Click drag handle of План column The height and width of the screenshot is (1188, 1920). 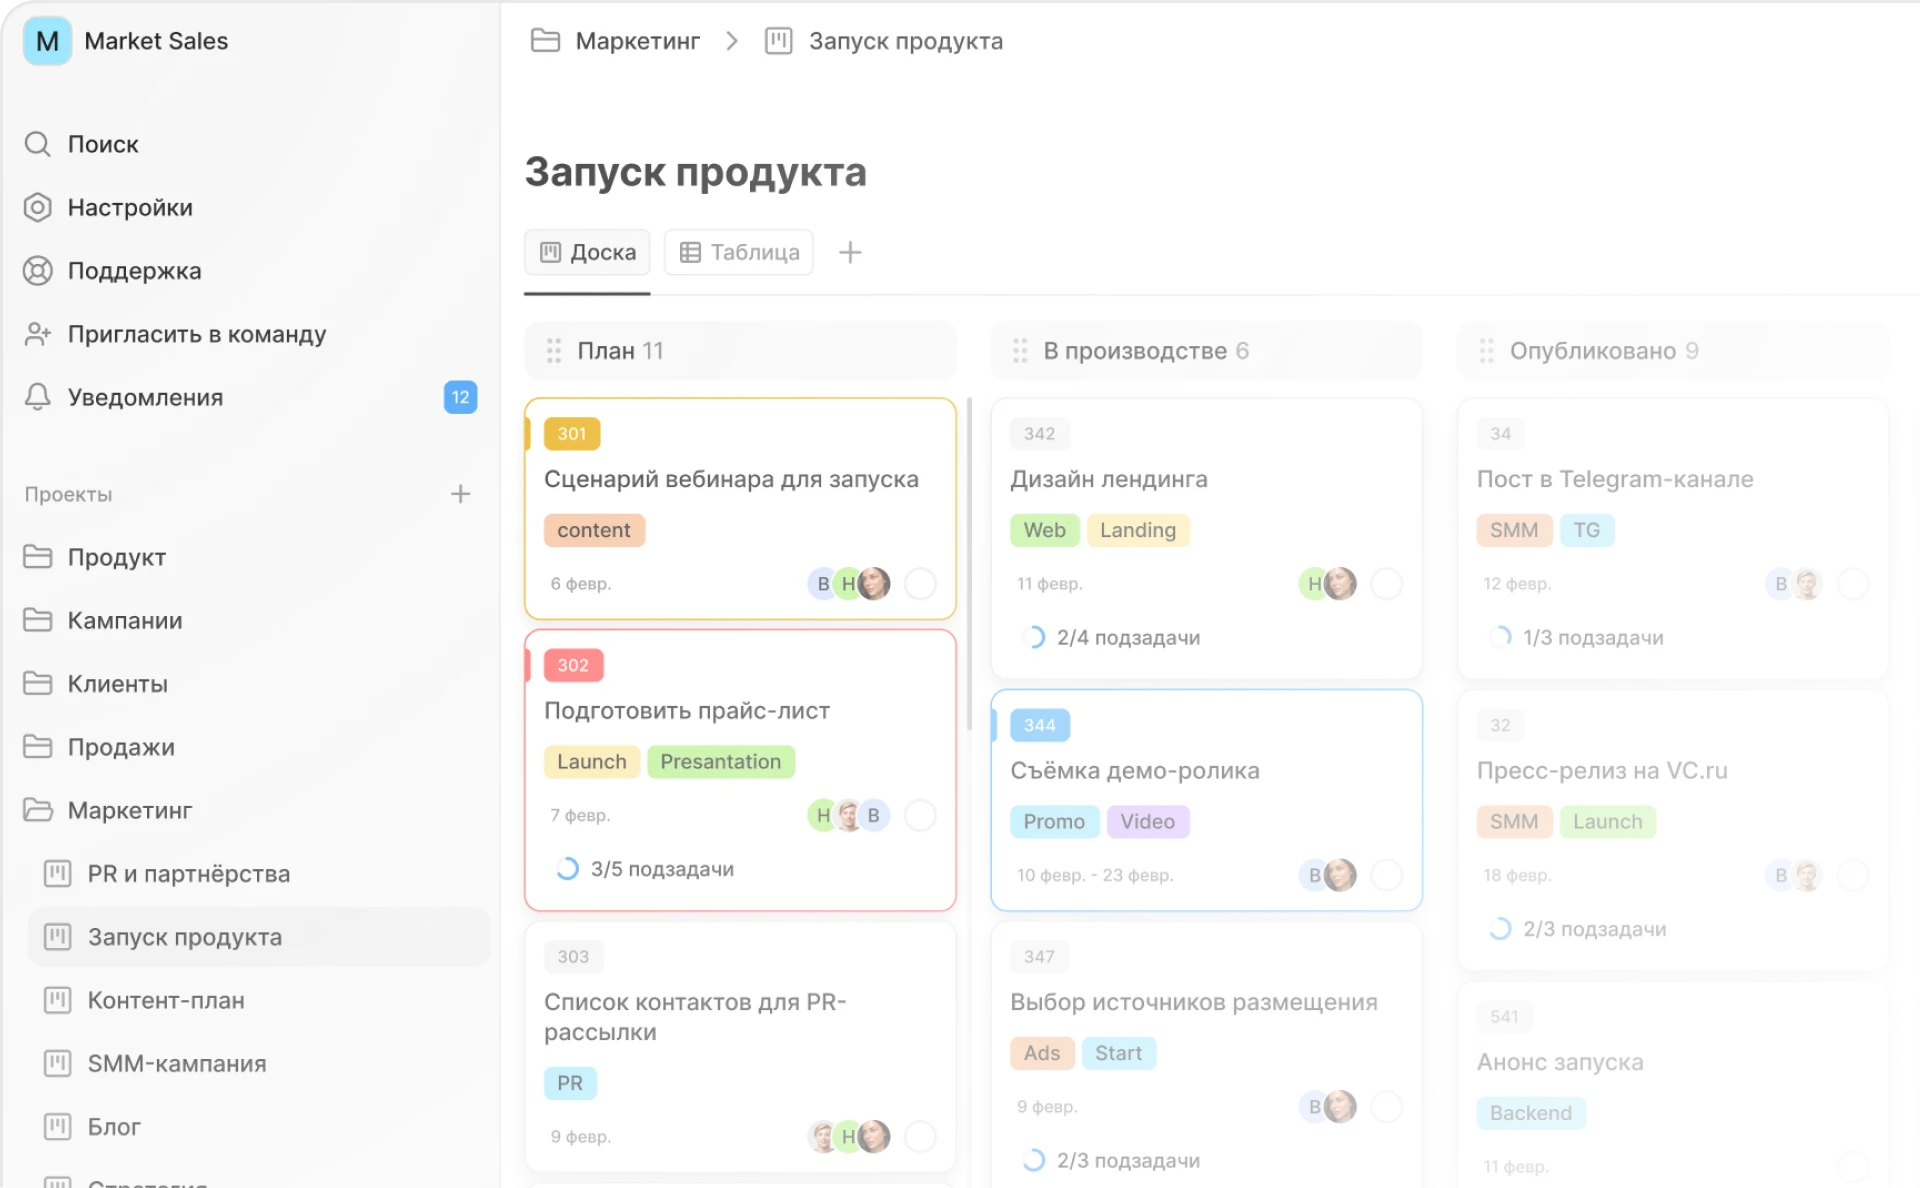click(554, 350)
